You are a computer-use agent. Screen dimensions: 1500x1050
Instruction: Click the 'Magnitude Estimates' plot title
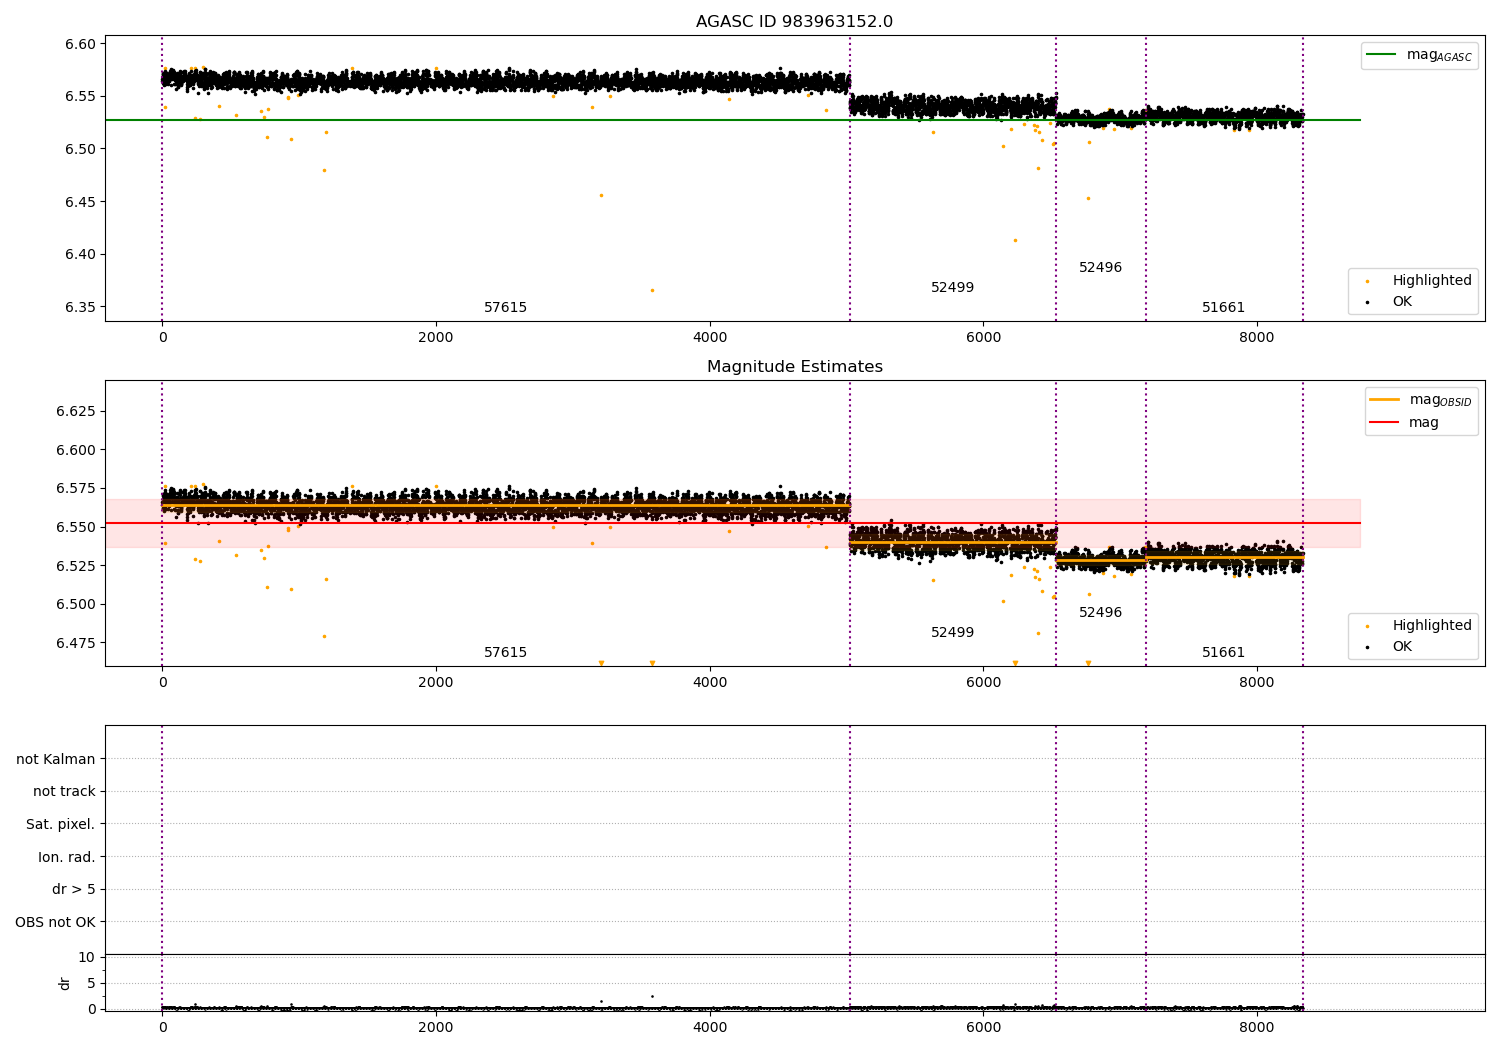click(794, 367)
